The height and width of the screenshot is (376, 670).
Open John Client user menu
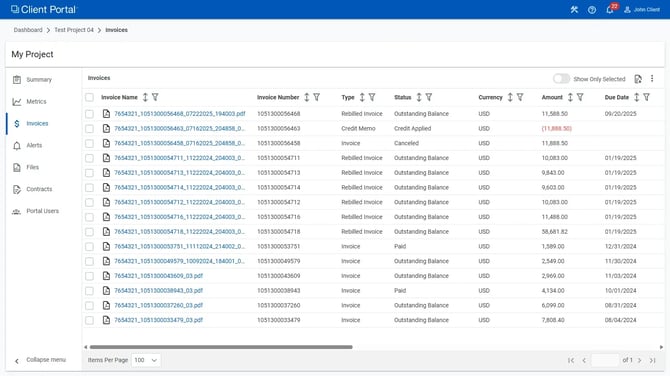tap(642, 9)
